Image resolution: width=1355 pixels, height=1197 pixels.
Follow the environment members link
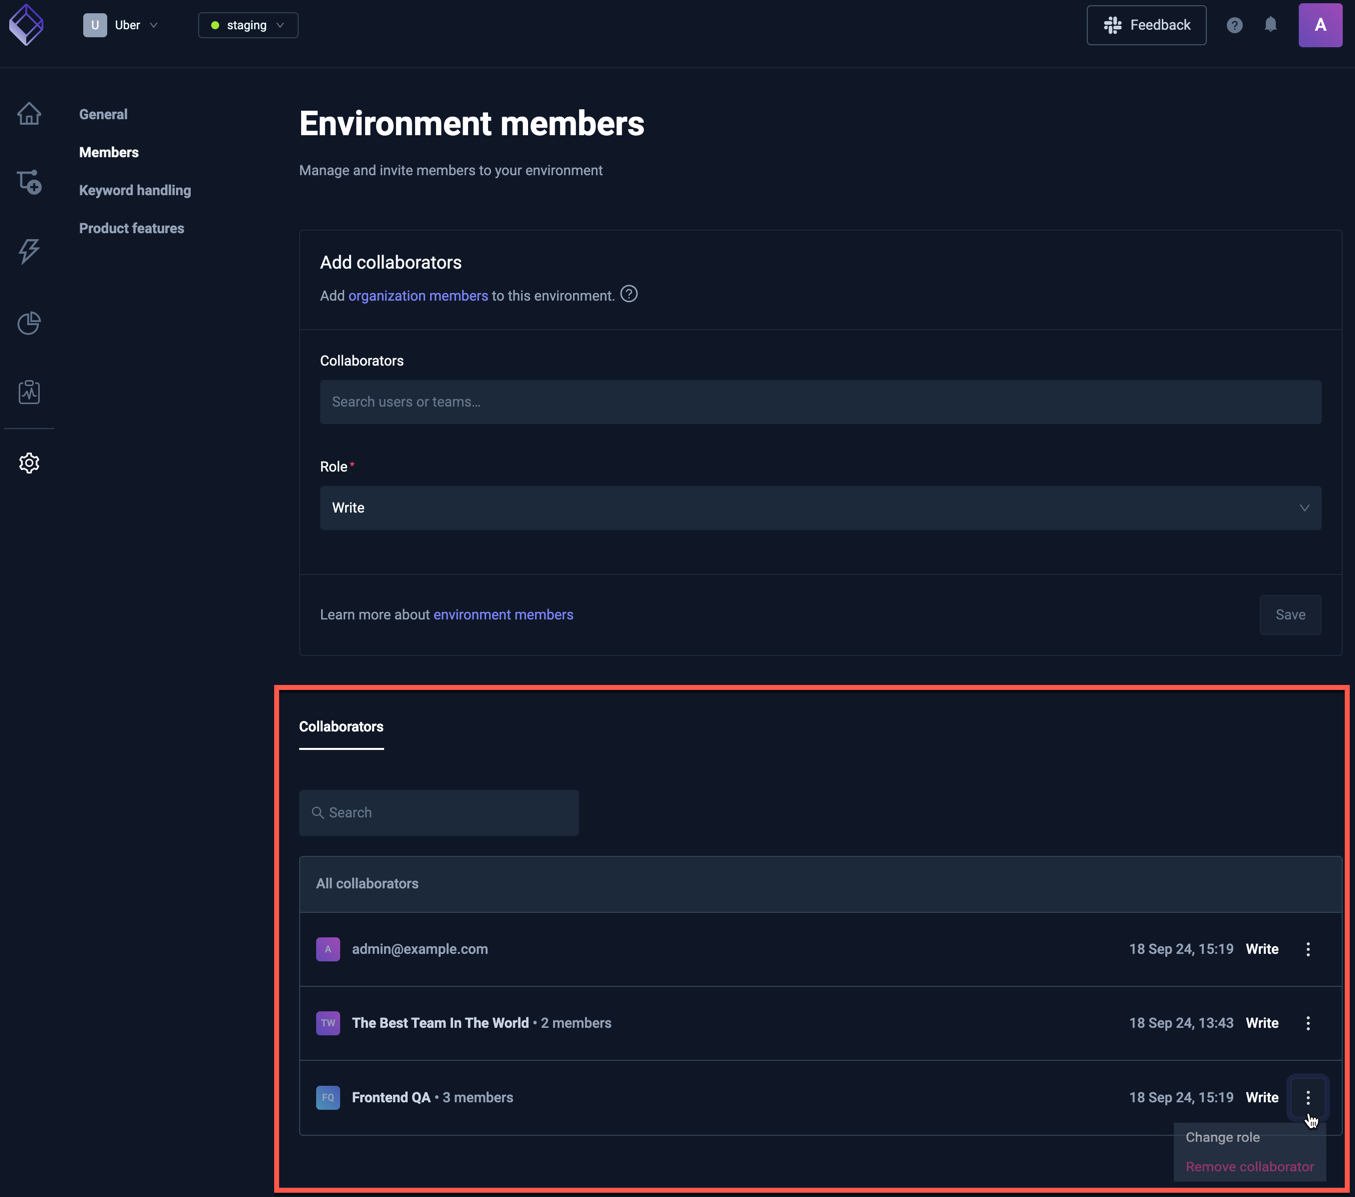pyautogui.click(x=503, y=615)
